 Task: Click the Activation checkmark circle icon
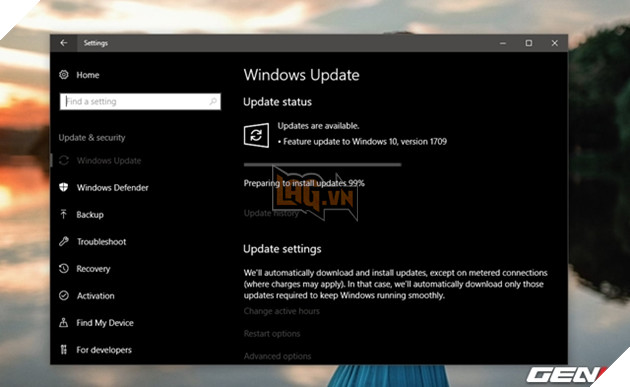click(x=64, y=296)
